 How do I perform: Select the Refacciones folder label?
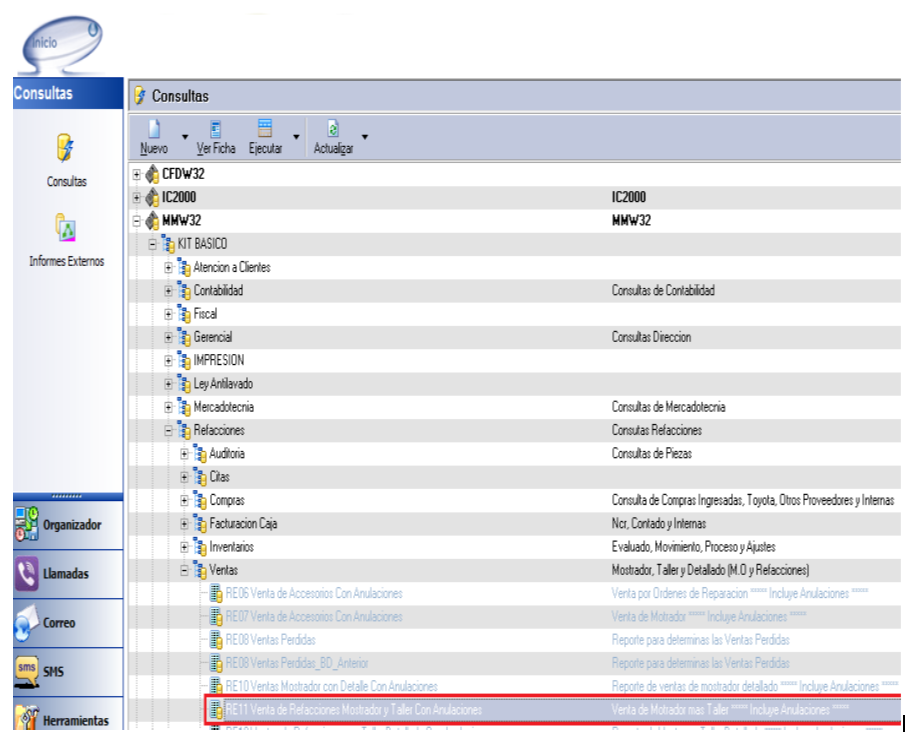click(219, 431)
